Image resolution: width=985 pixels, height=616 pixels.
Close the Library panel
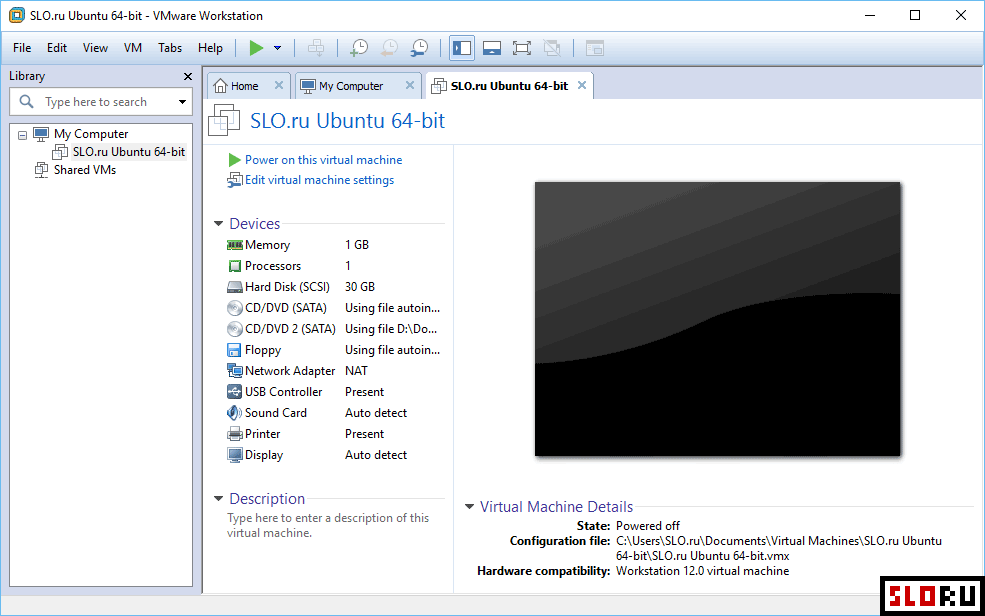pyautogui.click(x=187, y=76)
